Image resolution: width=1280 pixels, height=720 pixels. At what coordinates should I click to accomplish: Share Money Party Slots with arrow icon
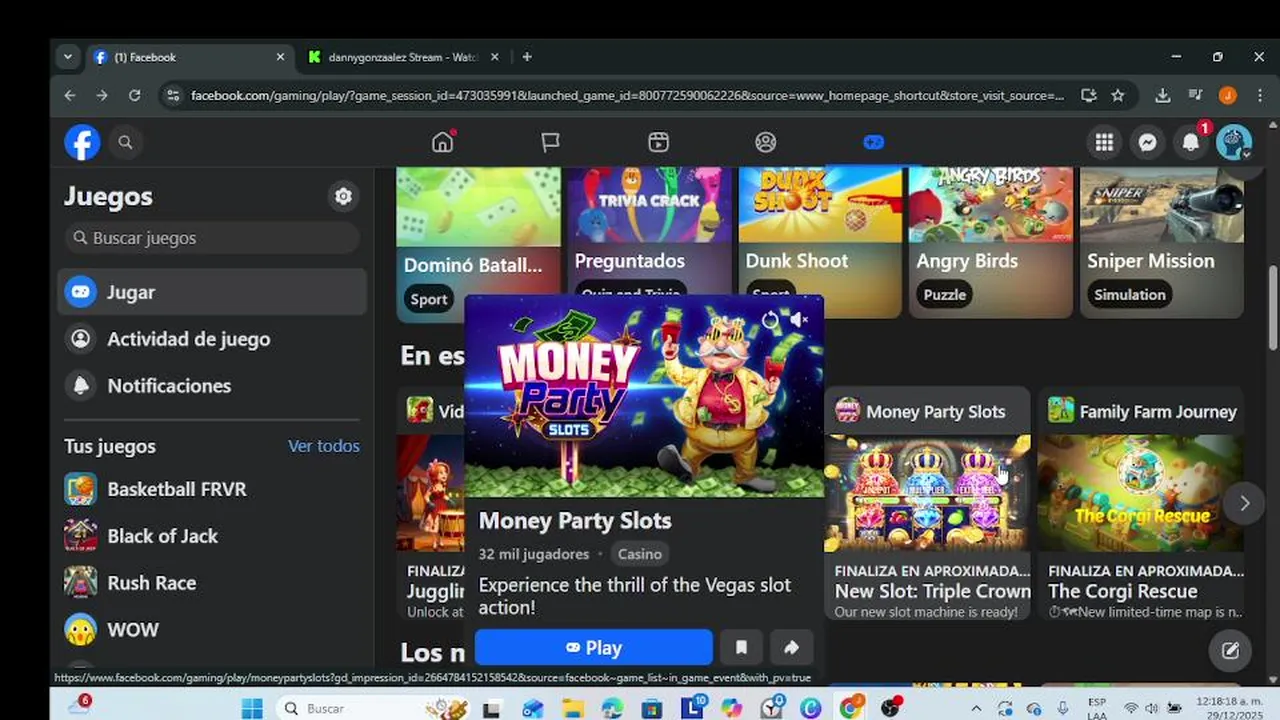coord(791,648)
